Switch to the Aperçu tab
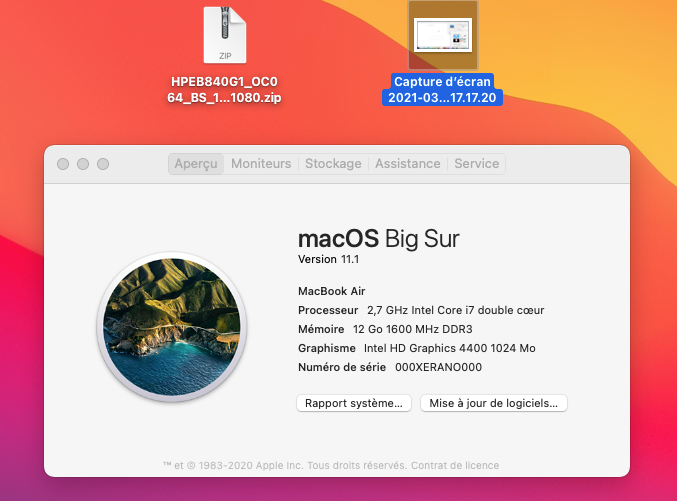Viewport: 677px width, 501px height. [x=196, y=164]
